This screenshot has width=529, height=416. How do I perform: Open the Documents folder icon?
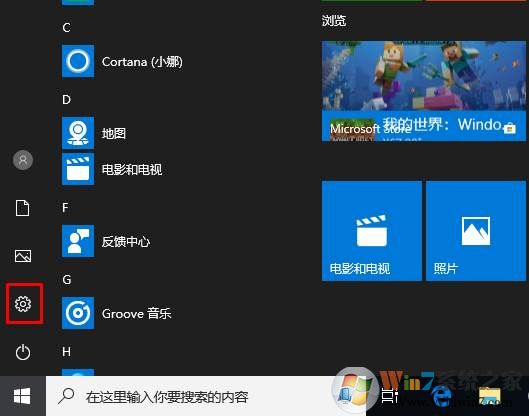click(23, 208)
